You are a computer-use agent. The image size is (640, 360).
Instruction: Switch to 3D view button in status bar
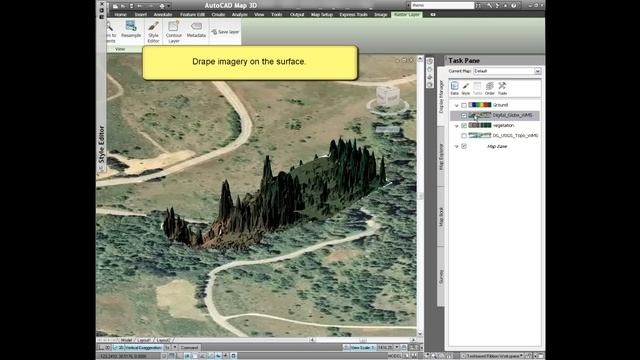(118, 348)
